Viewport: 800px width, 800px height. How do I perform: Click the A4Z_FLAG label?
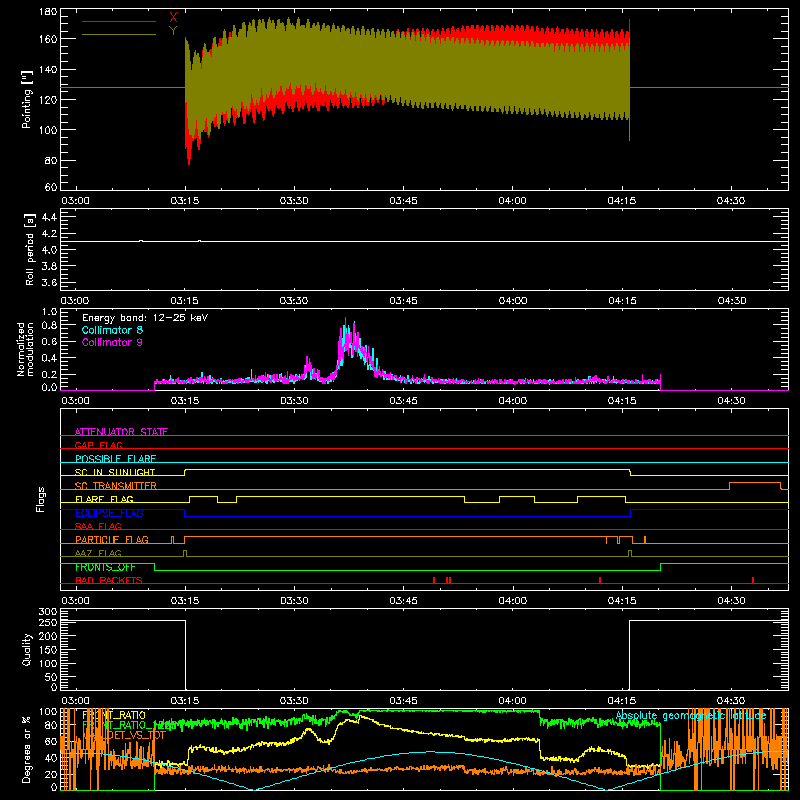click(x=98, y=553)
